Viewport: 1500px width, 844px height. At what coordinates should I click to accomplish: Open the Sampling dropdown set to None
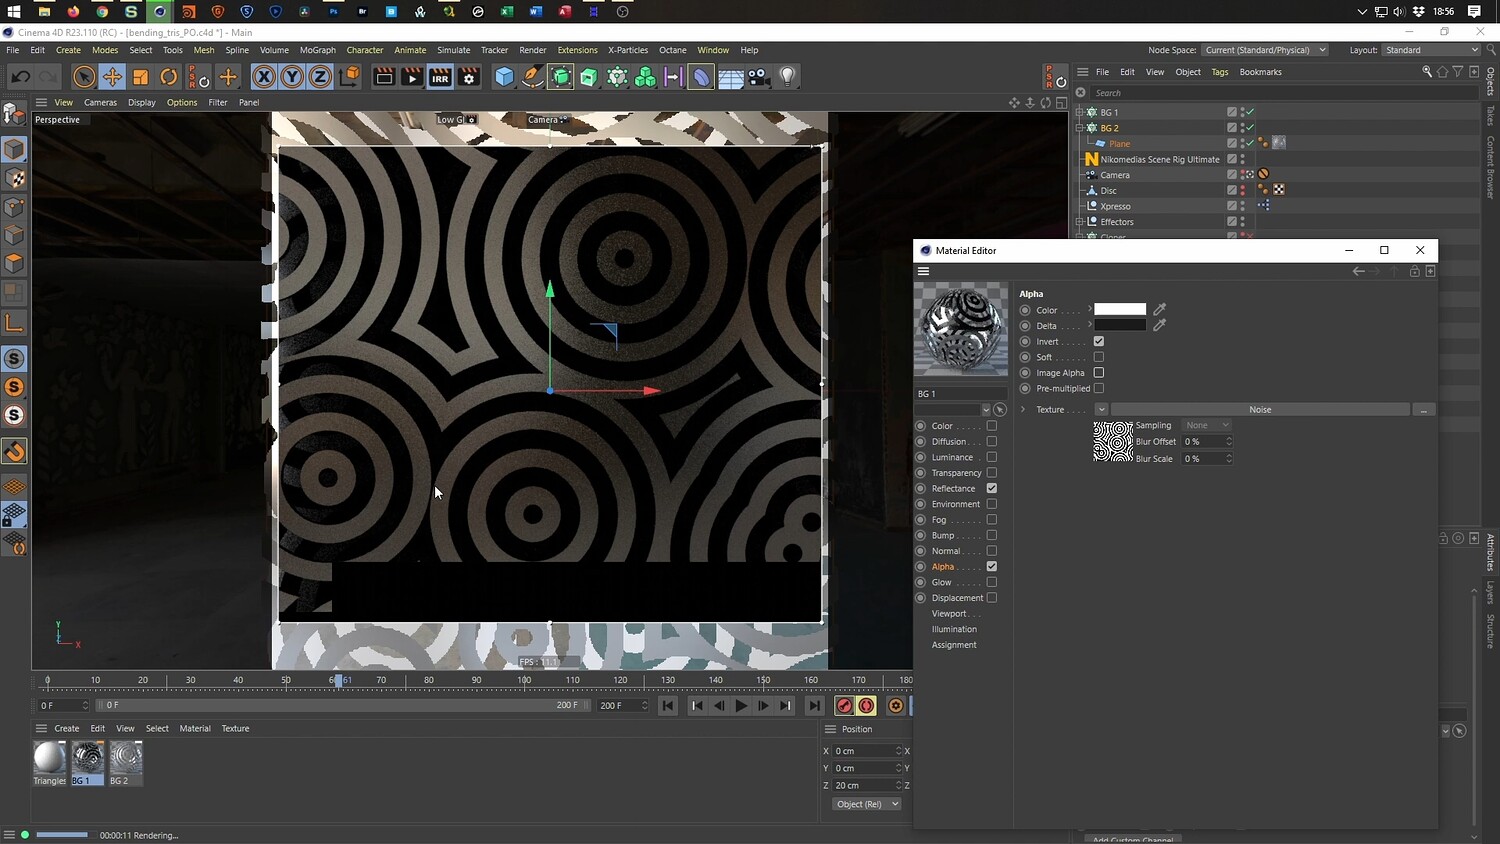[x=1206, y=426]
